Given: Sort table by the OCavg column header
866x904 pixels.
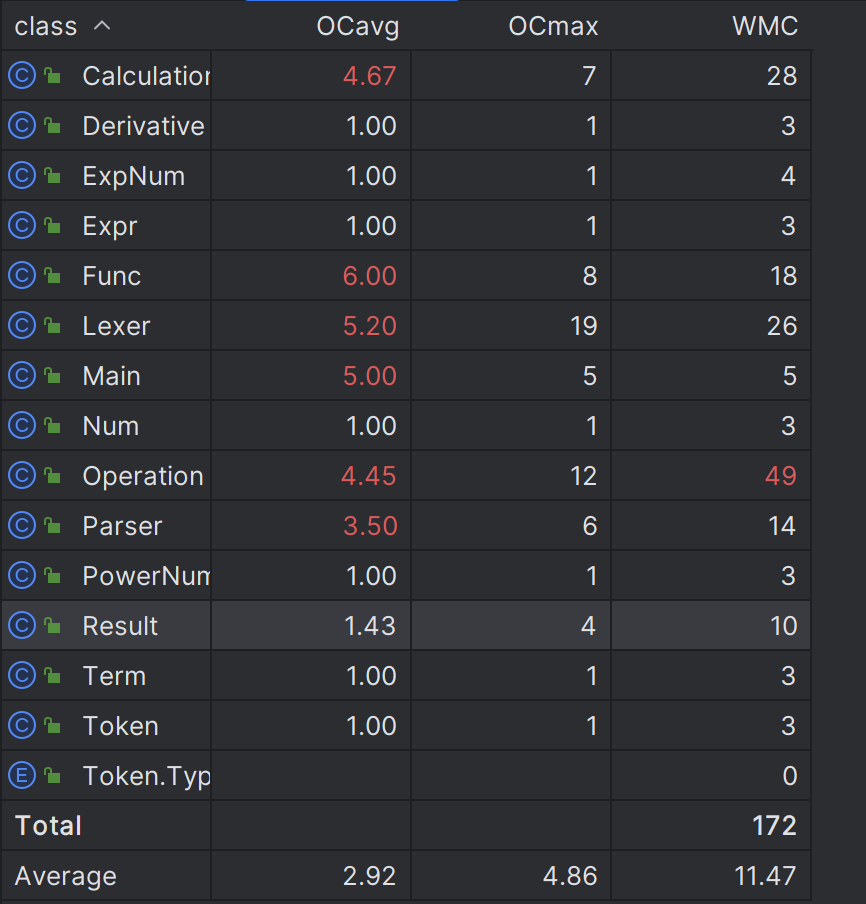Looking at the screenshot, I should 357,27.
